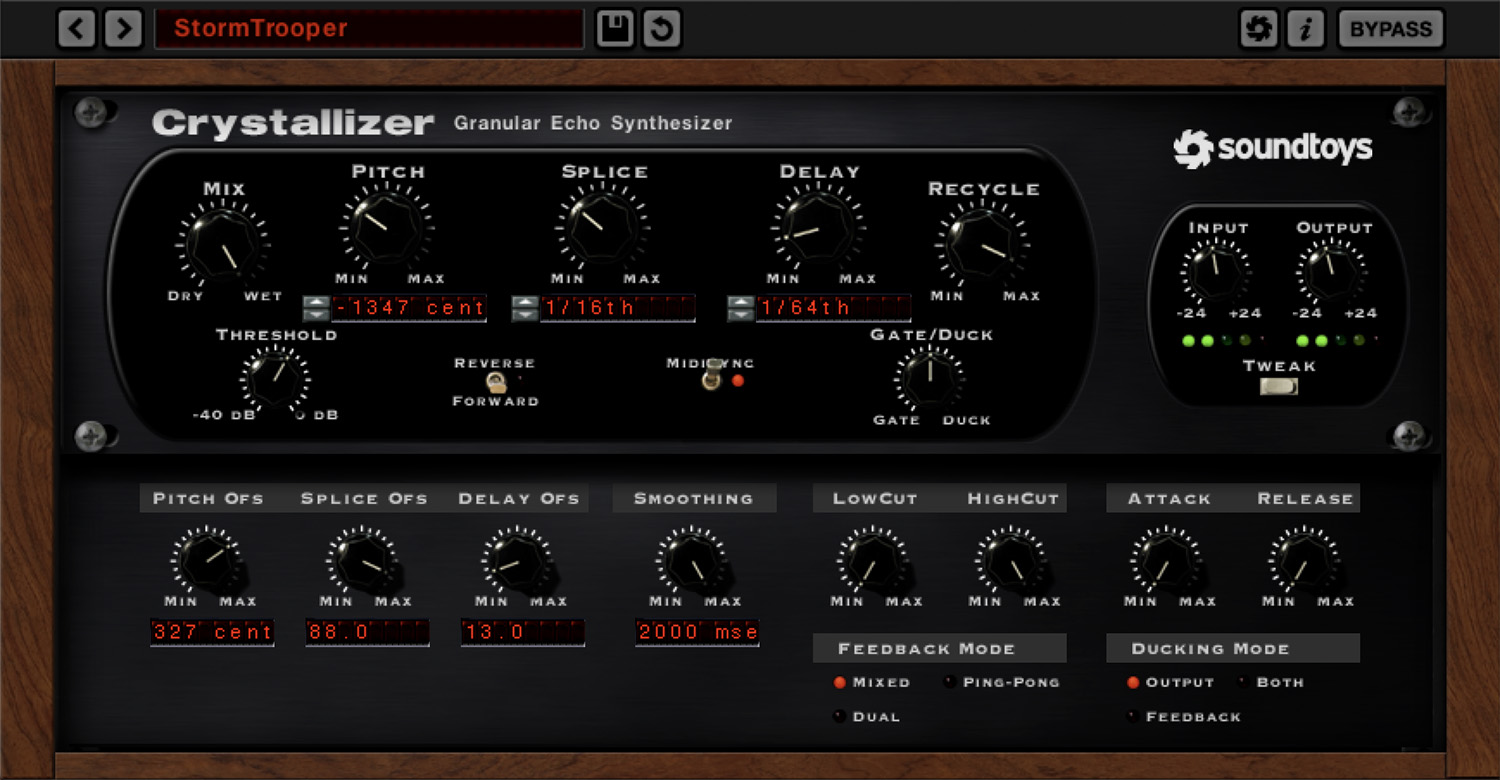Increase splice value with up stepper arrow
Viewport: 1500px width, 780px height.
pos(524,300)
